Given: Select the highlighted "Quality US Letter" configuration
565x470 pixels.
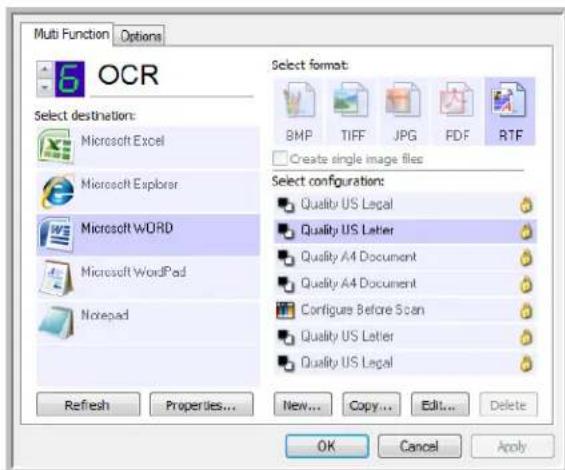Looking at the screenshot, I should pyautogui.click(x=405, y=231).
